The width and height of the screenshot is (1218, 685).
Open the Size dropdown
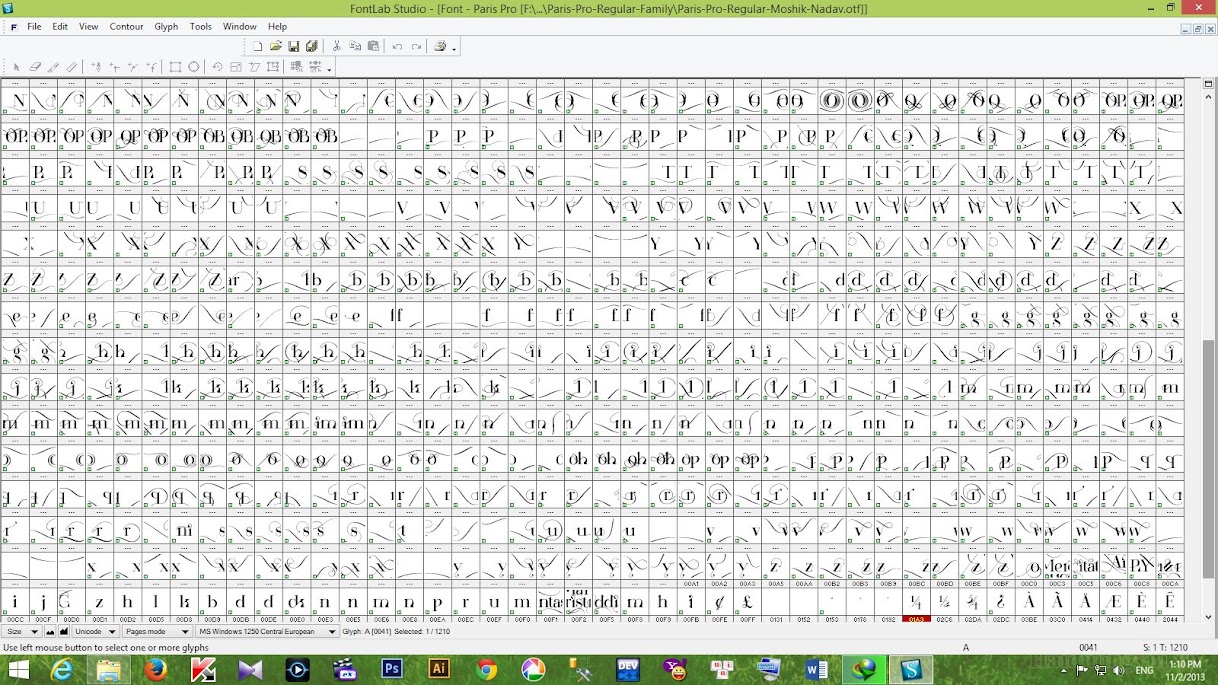(21, 632)
